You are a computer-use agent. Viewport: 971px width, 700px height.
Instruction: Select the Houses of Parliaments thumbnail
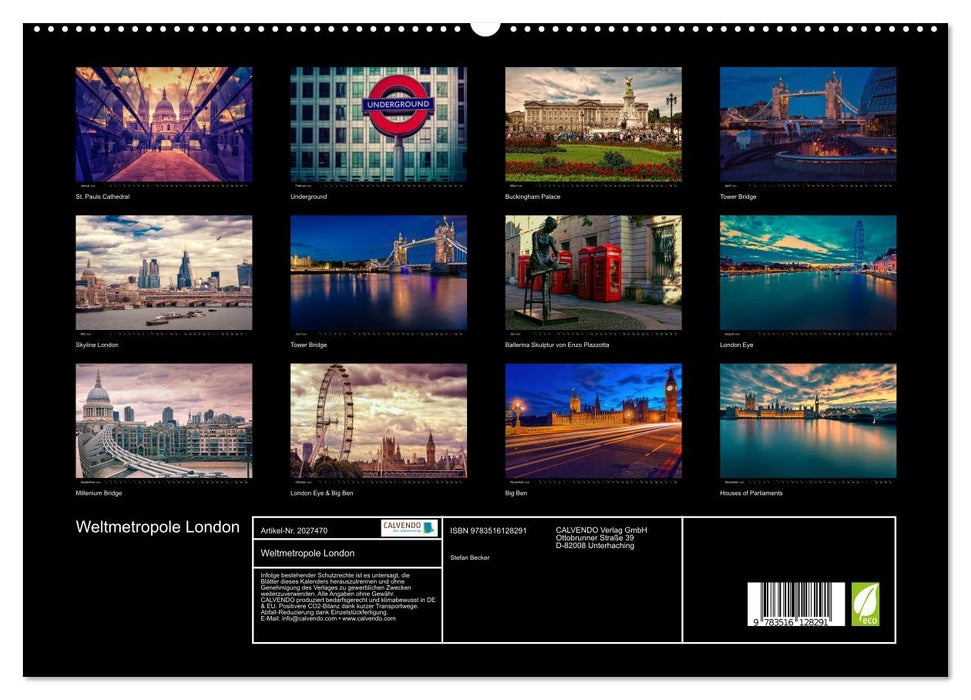808,420
